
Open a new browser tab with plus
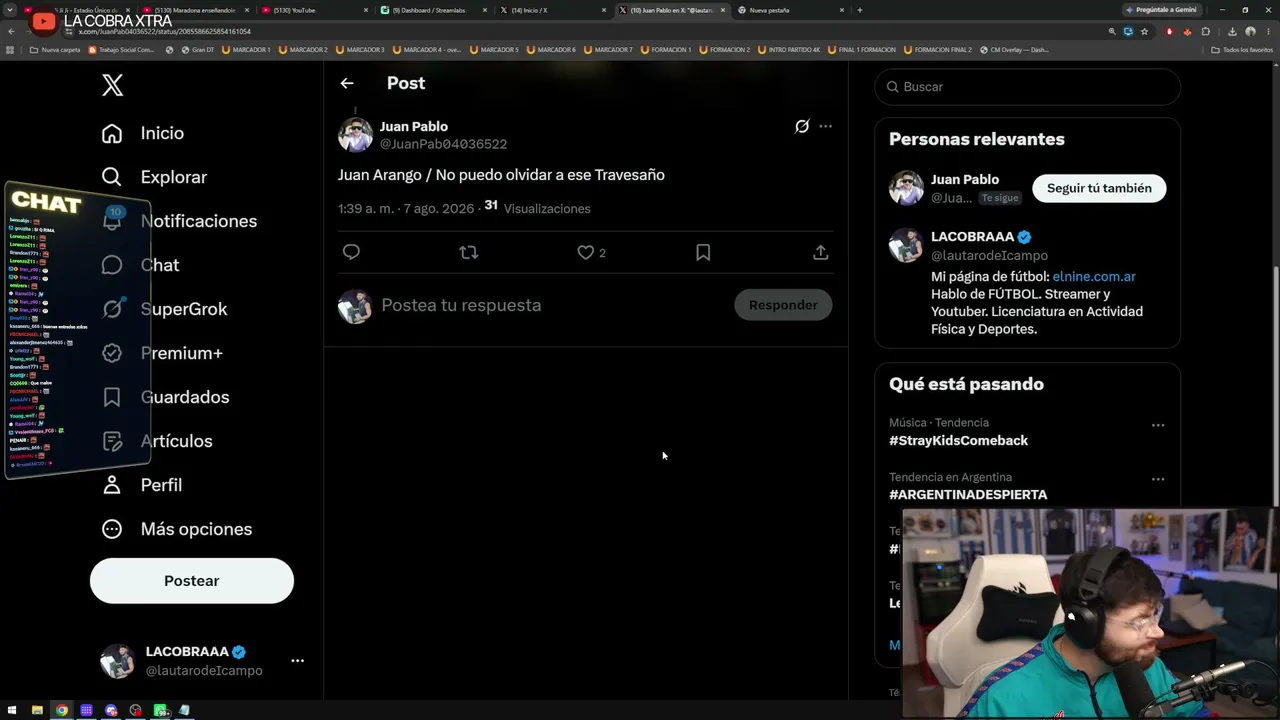coord(860,10)
